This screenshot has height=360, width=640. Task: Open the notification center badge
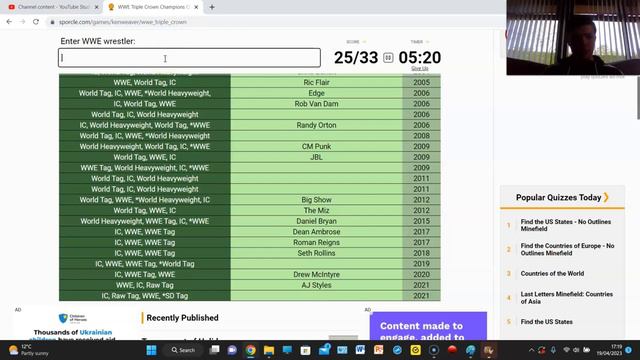click(629, 350)
